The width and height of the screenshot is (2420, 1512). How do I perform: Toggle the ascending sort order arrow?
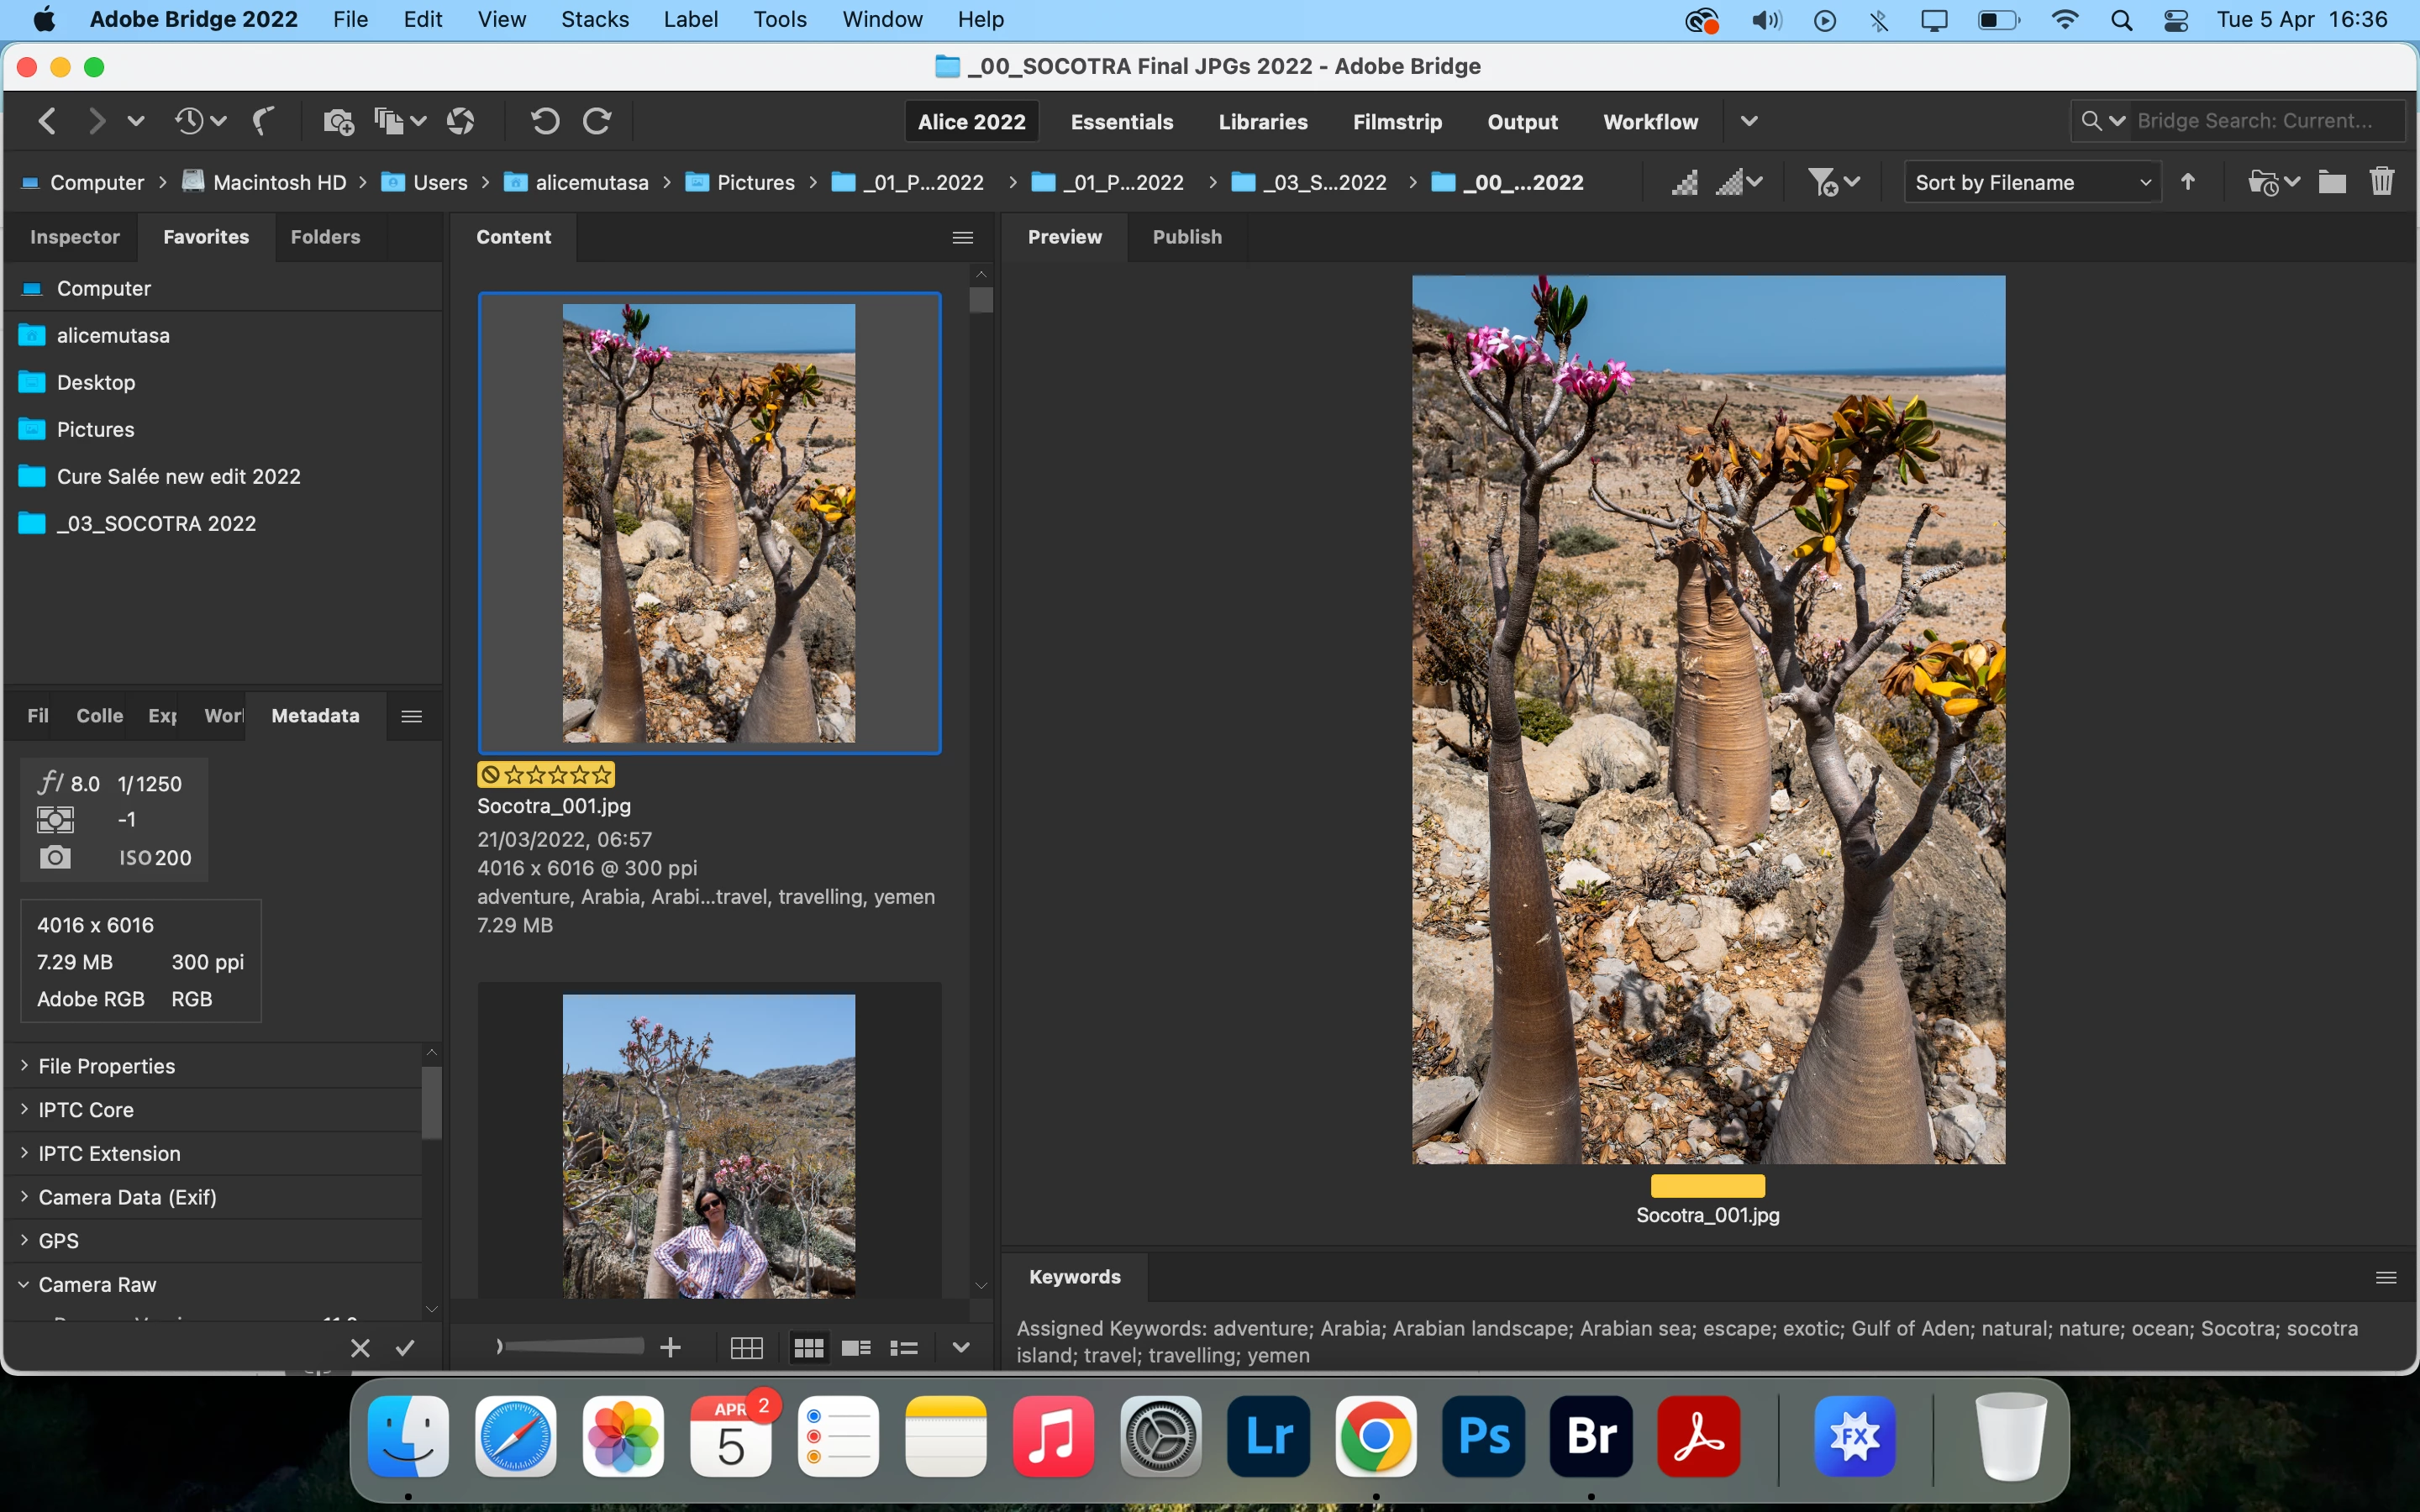click(x=2188, y=182)
